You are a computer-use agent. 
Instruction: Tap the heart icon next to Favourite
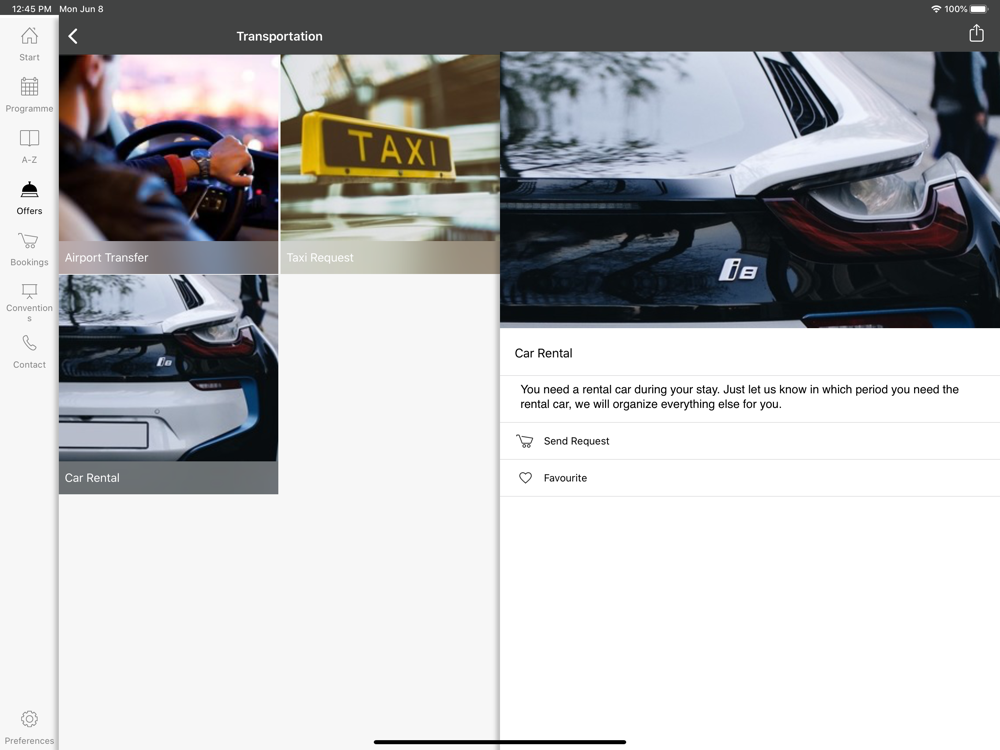pyautogui.click(x=525, y=478)
